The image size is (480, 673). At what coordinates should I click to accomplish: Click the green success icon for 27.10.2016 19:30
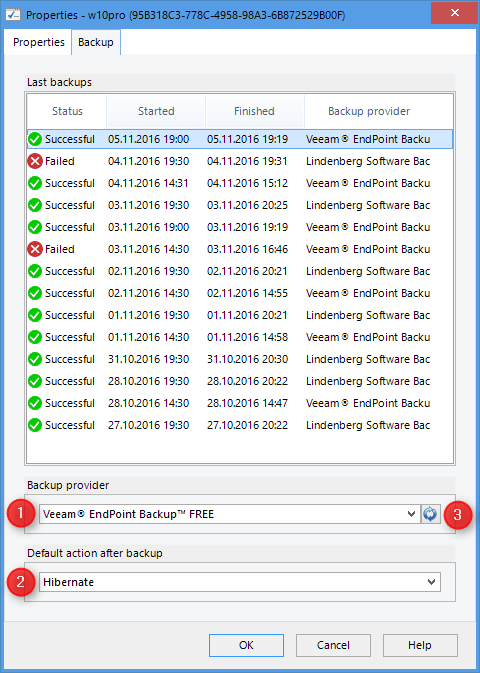(35, 425)
